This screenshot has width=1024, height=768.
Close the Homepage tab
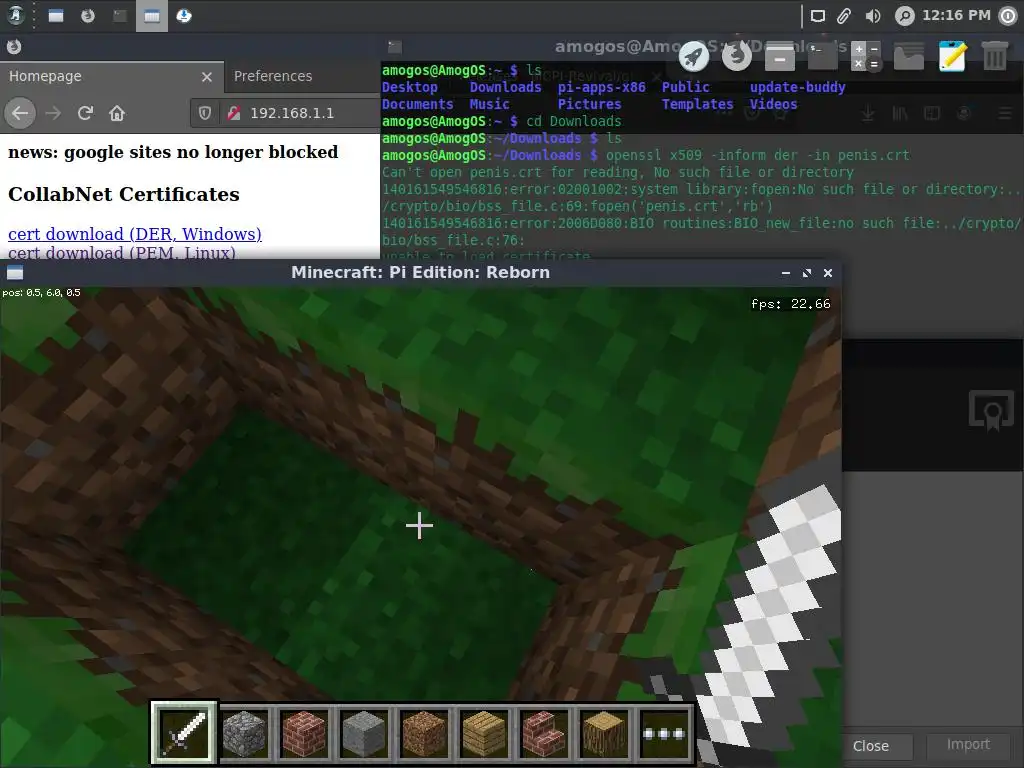(207, 77)
